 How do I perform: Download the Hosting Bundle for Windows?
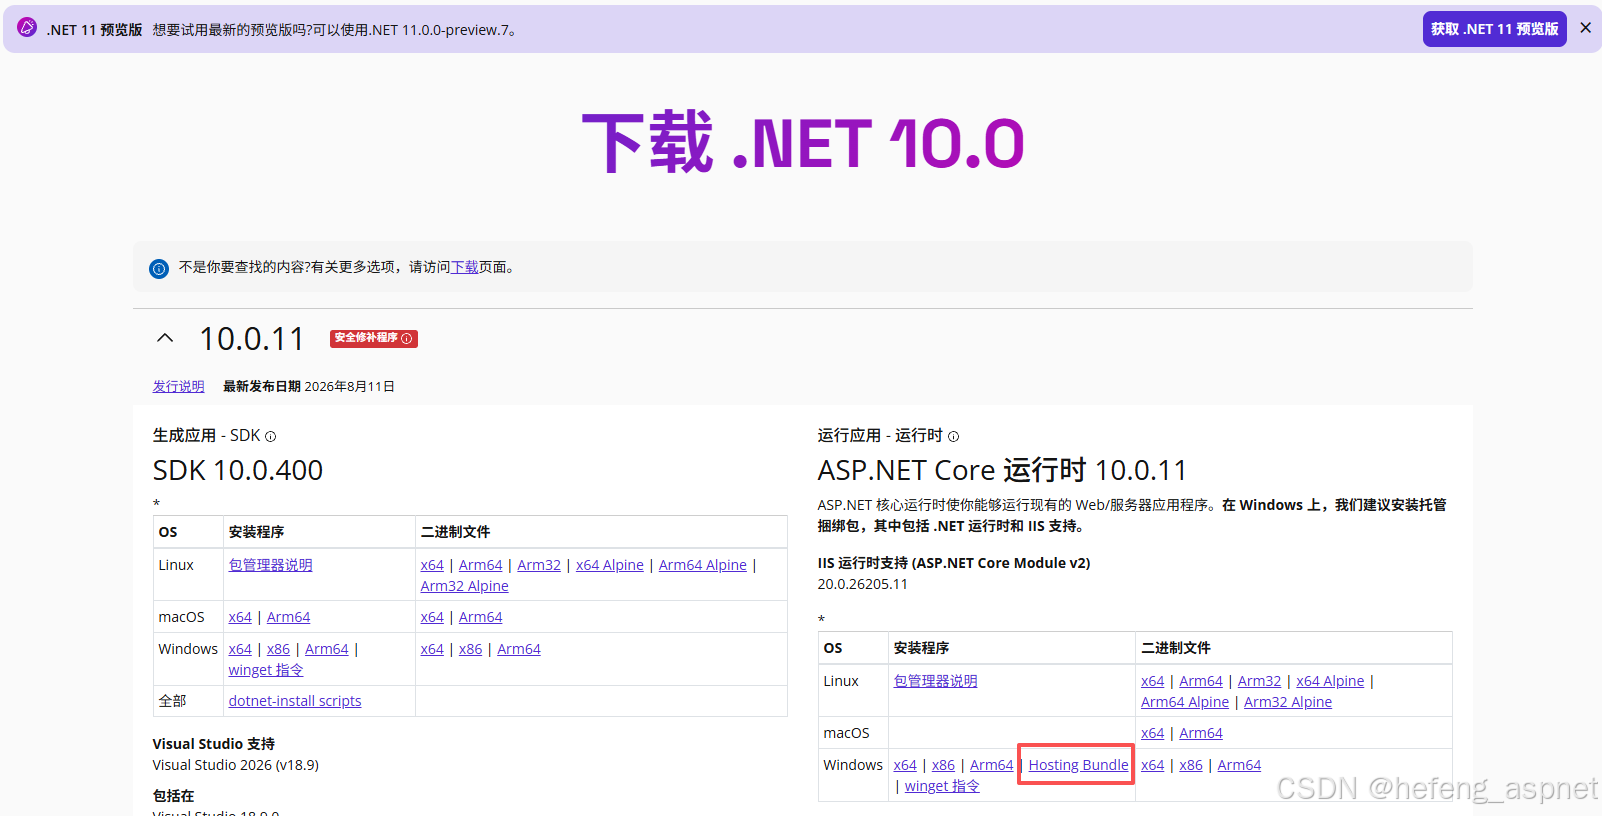pyautogui.click(x=1078, y=765)
